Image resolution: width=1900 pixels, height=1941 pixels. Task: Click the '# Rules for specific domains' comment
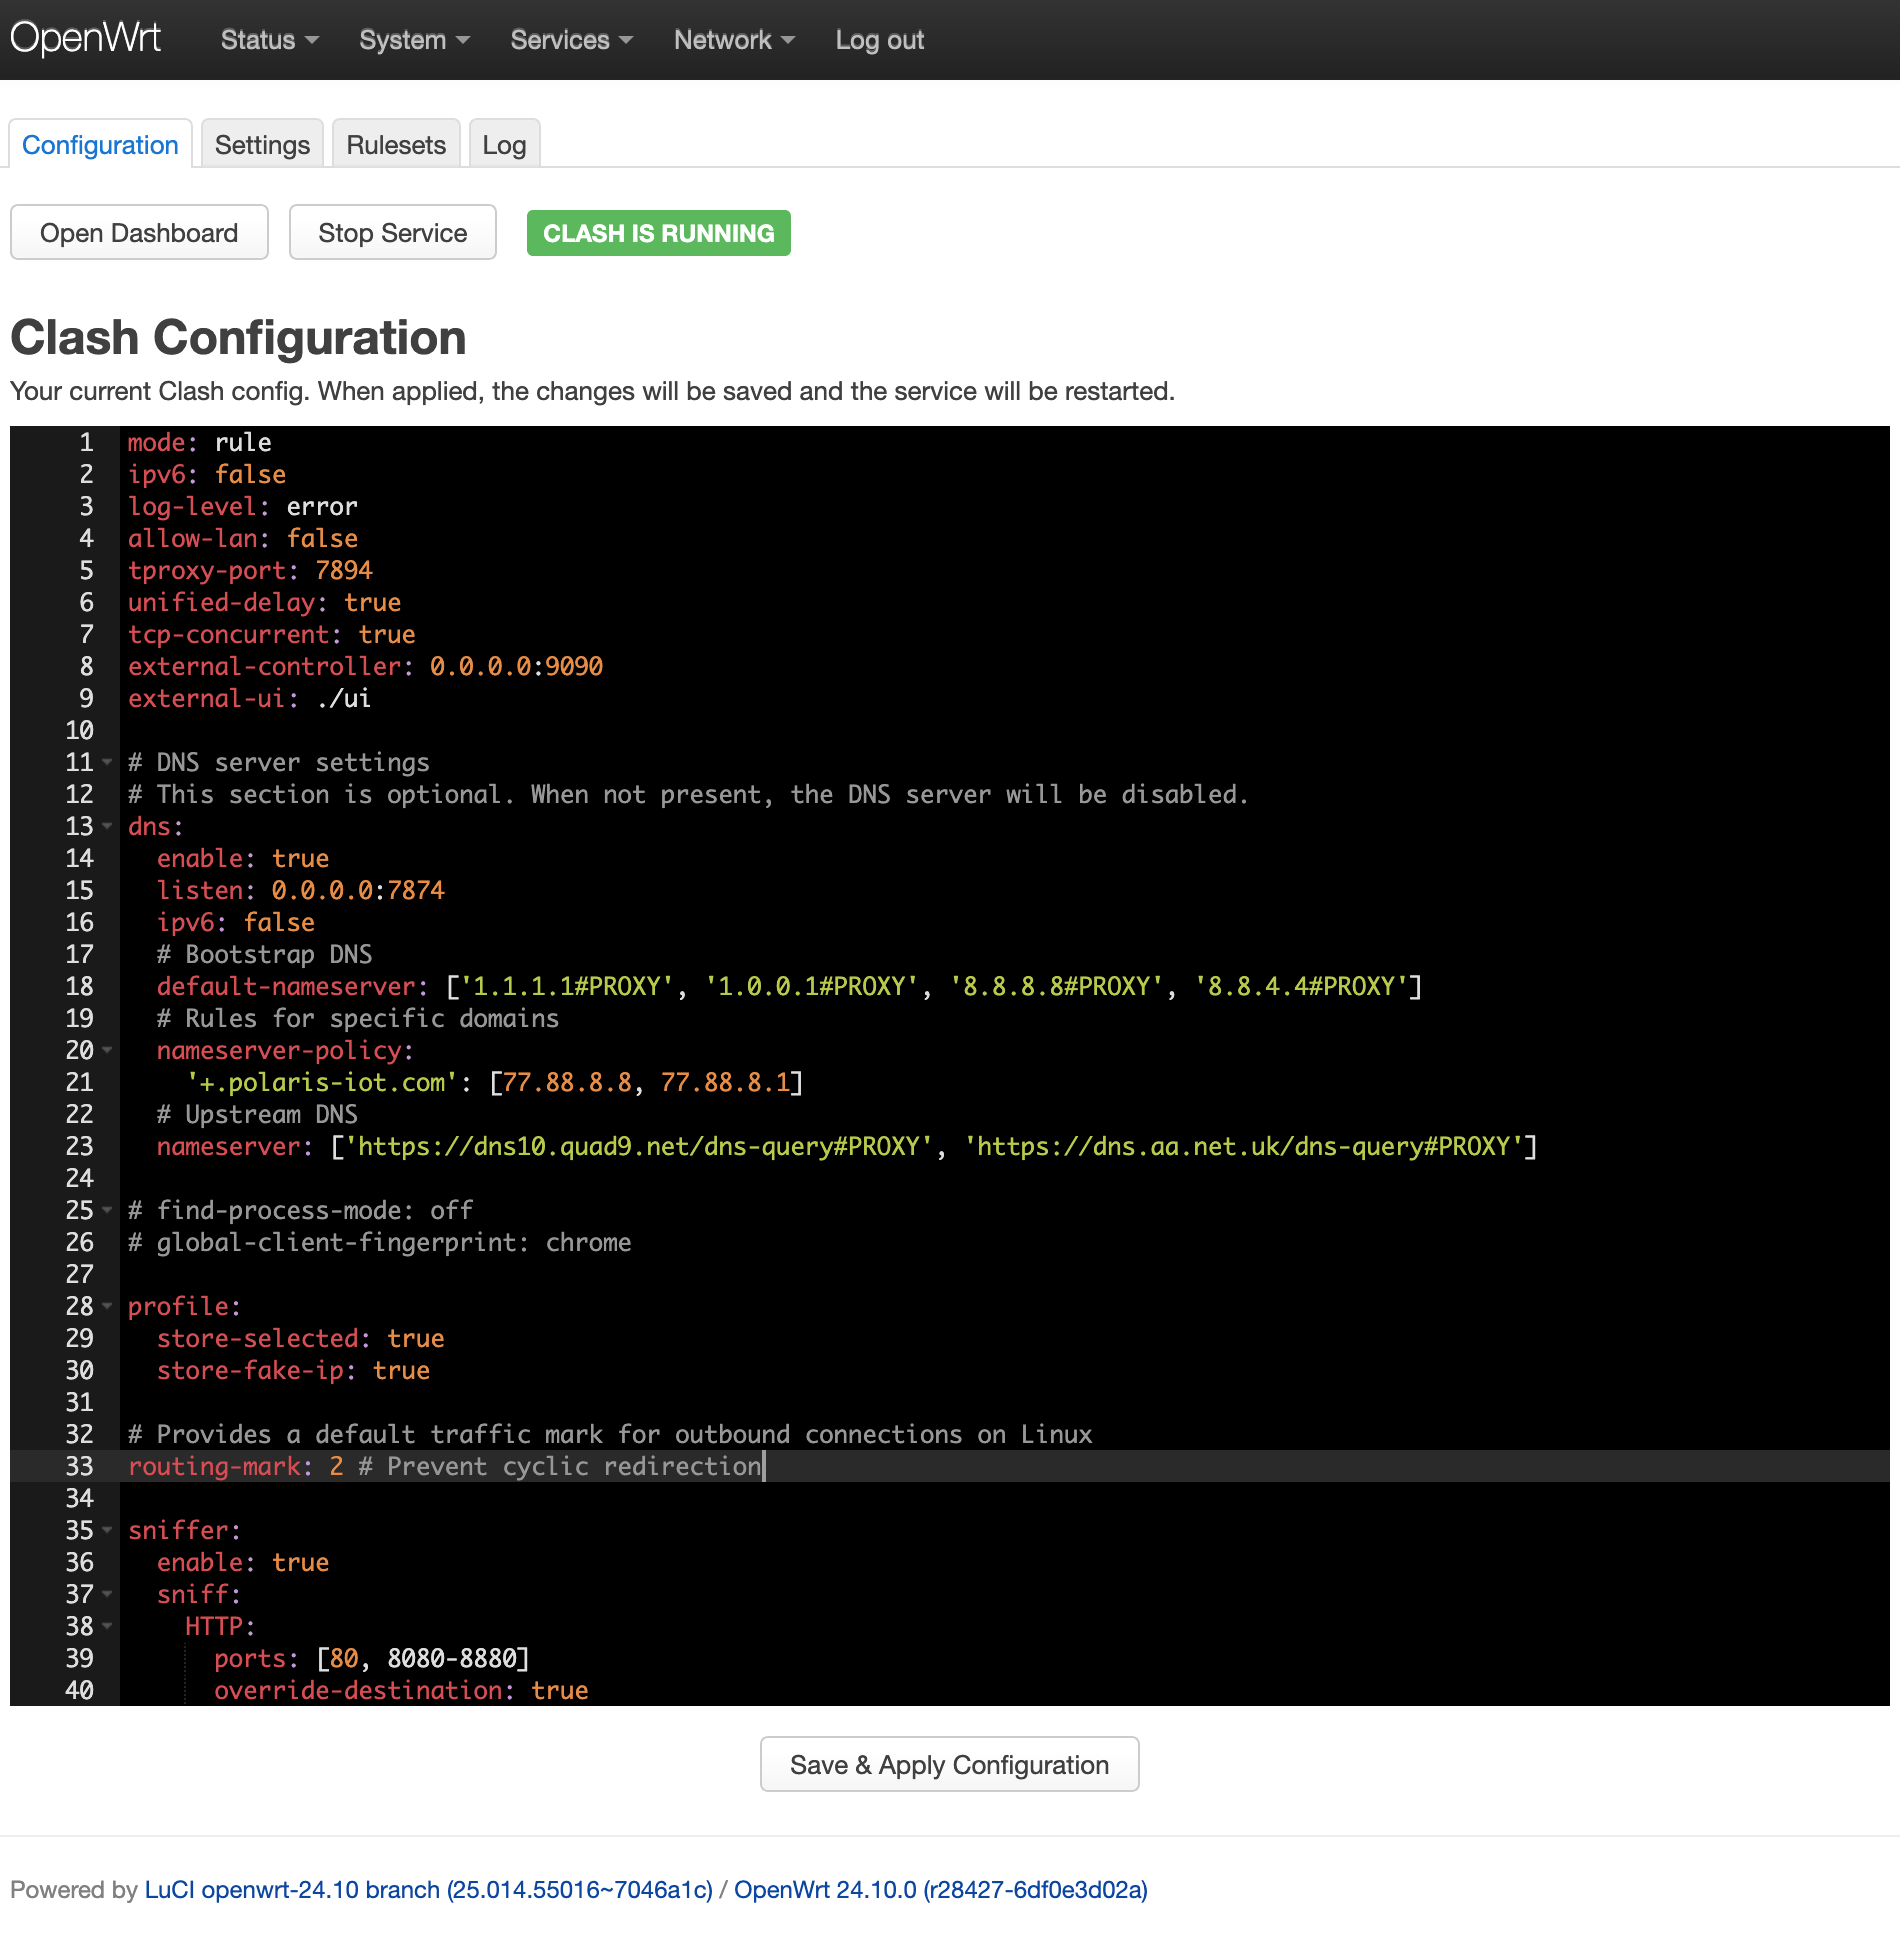pyautogui.click(x=358, y=1019)
